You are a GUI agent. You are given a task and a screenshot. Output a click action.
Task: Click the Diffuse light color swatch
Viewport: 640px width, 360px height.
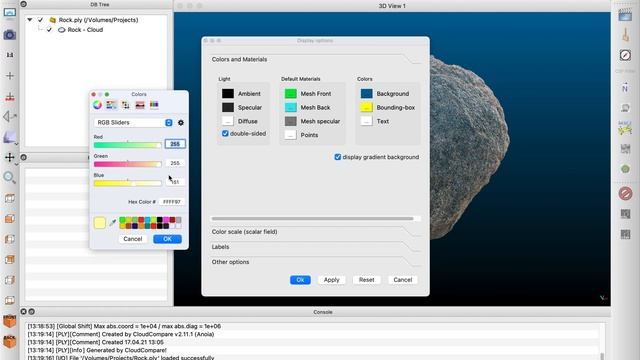[x=228, y=121]
